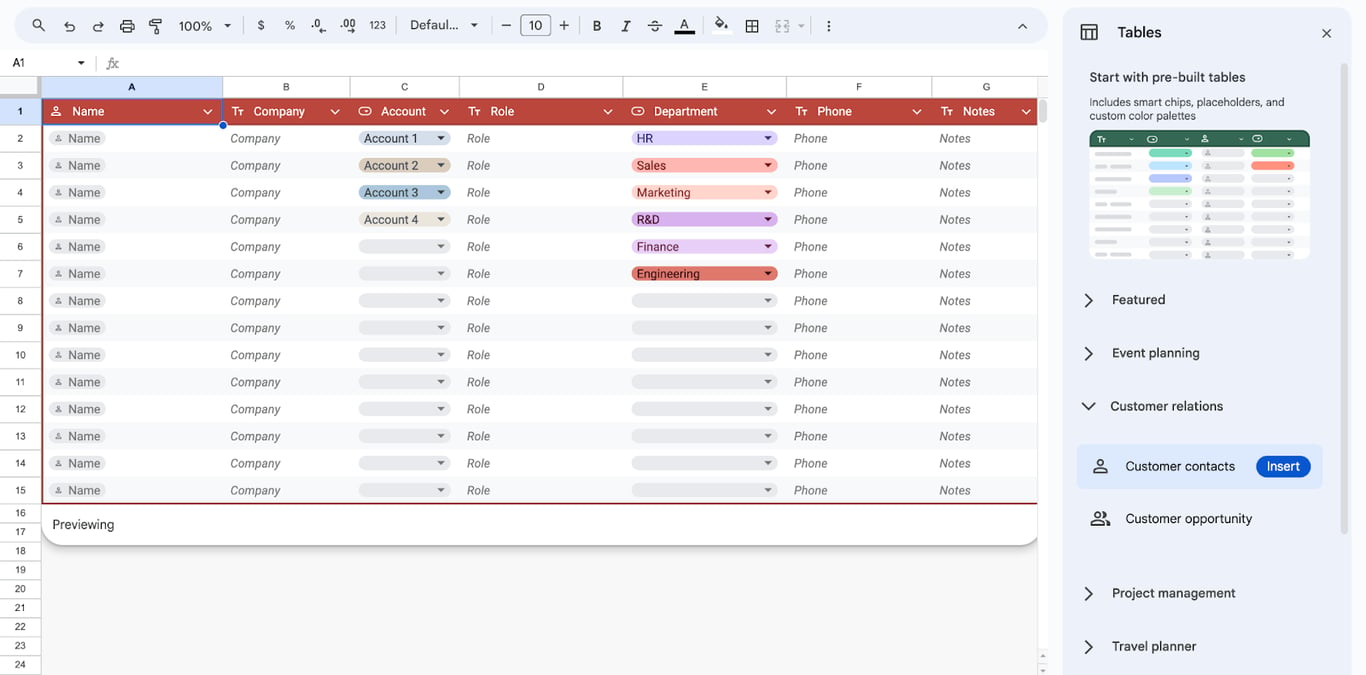The width and height of the screenshot is (1366, 675).
Task: Click the Phone header cell
Action: click(859, 112)
